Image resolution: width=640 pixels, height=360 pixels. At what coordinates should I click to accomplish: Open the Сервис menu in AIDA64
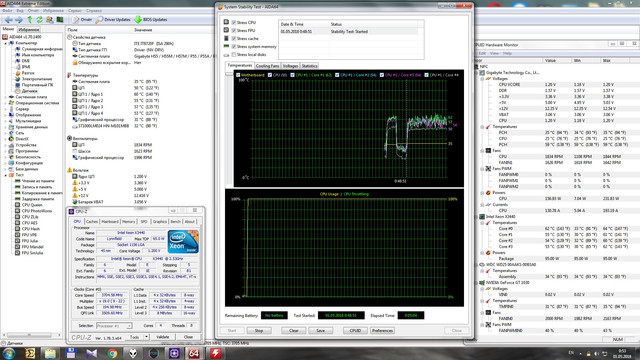pyautogui.click(x=75, y=11)
